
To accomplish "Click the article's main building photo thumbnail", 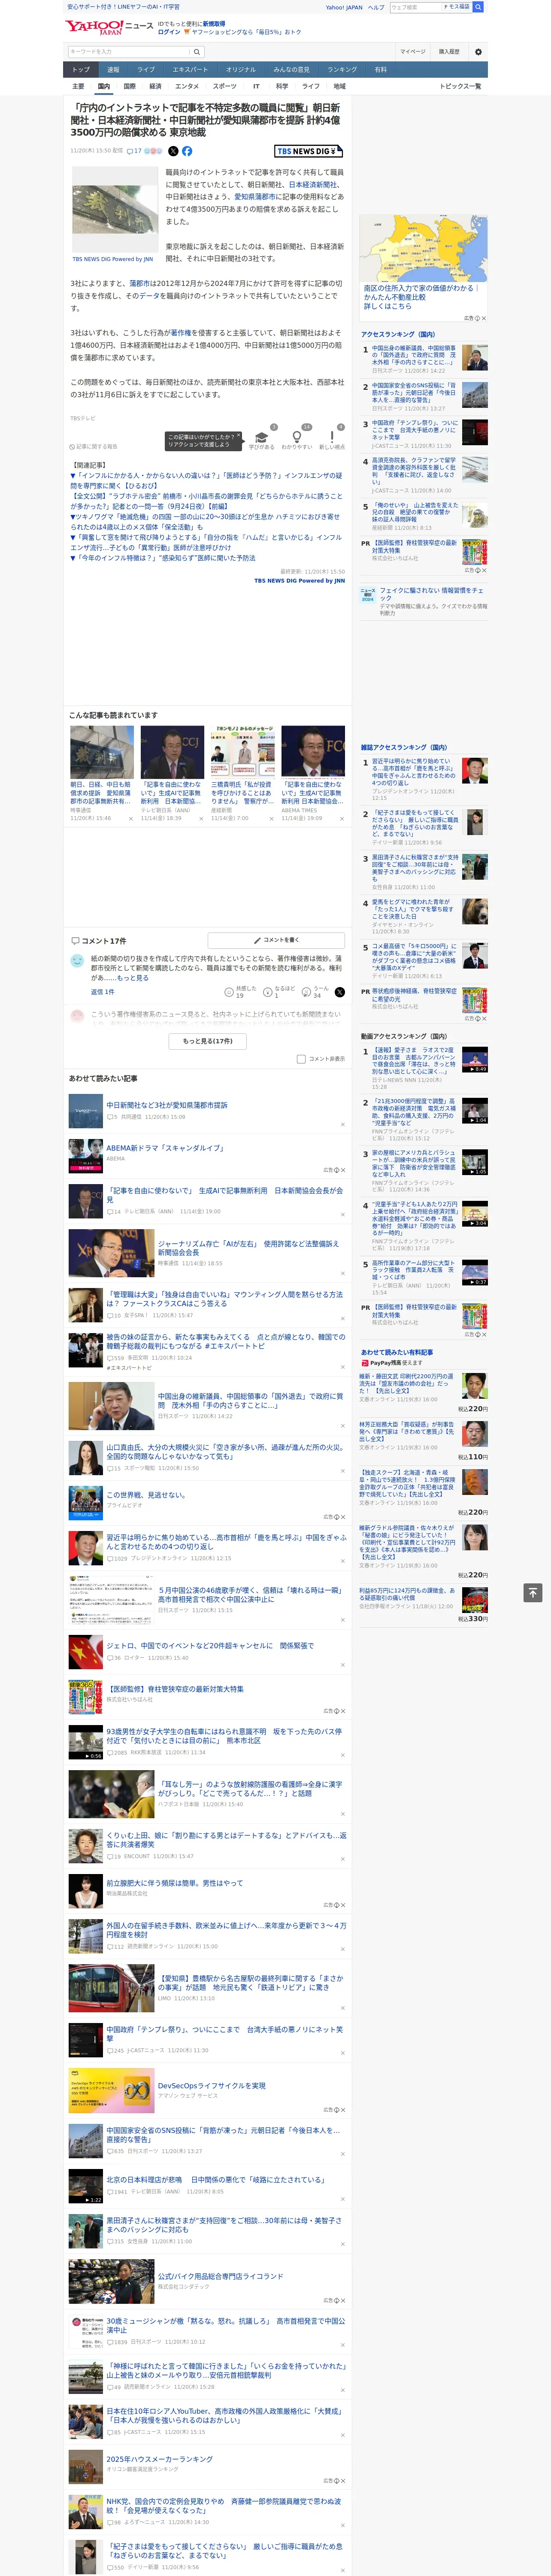I will pyautogui.click(x=114, y=209).
